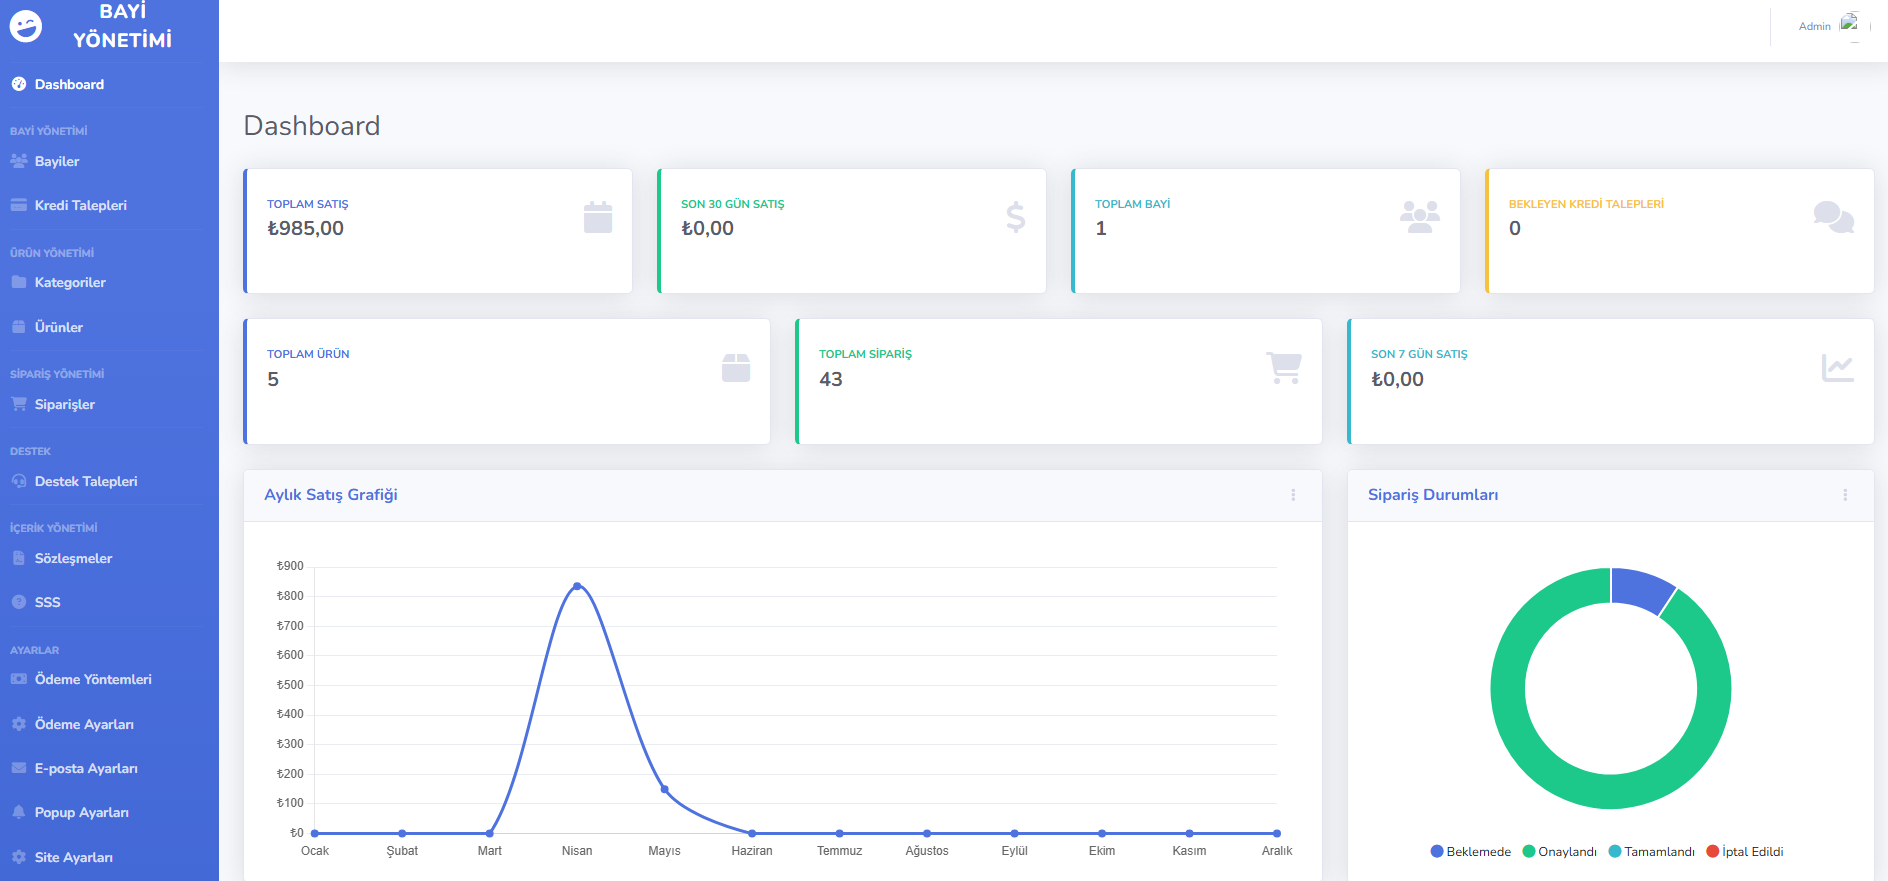Image resolution: width=1888 pixels, height=881 pixels.
Task: Click the smiley logo icon in sidebar header
Action: [26, 26]
